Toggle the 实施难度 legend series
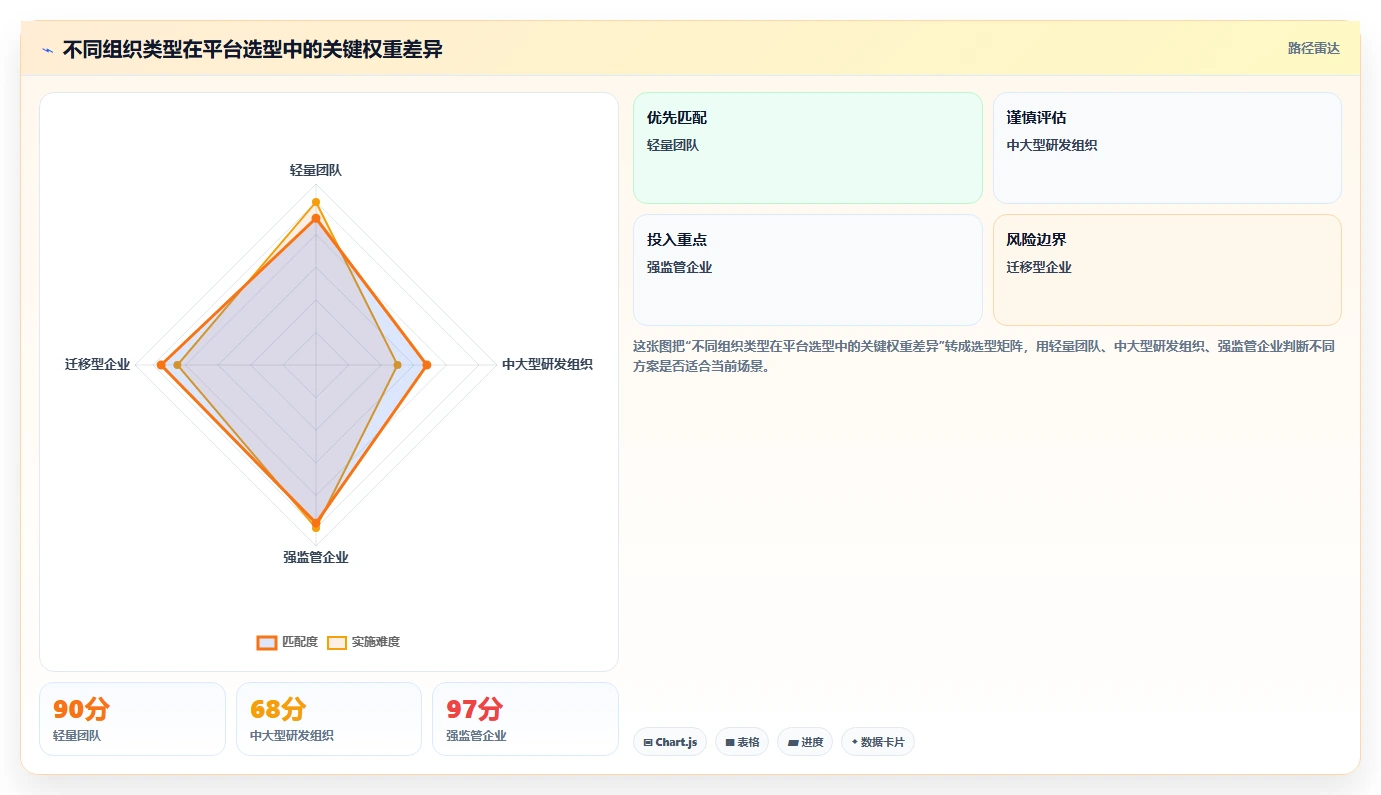The height and width of the screenshot is (795, 1381). [x=364, y=642]
